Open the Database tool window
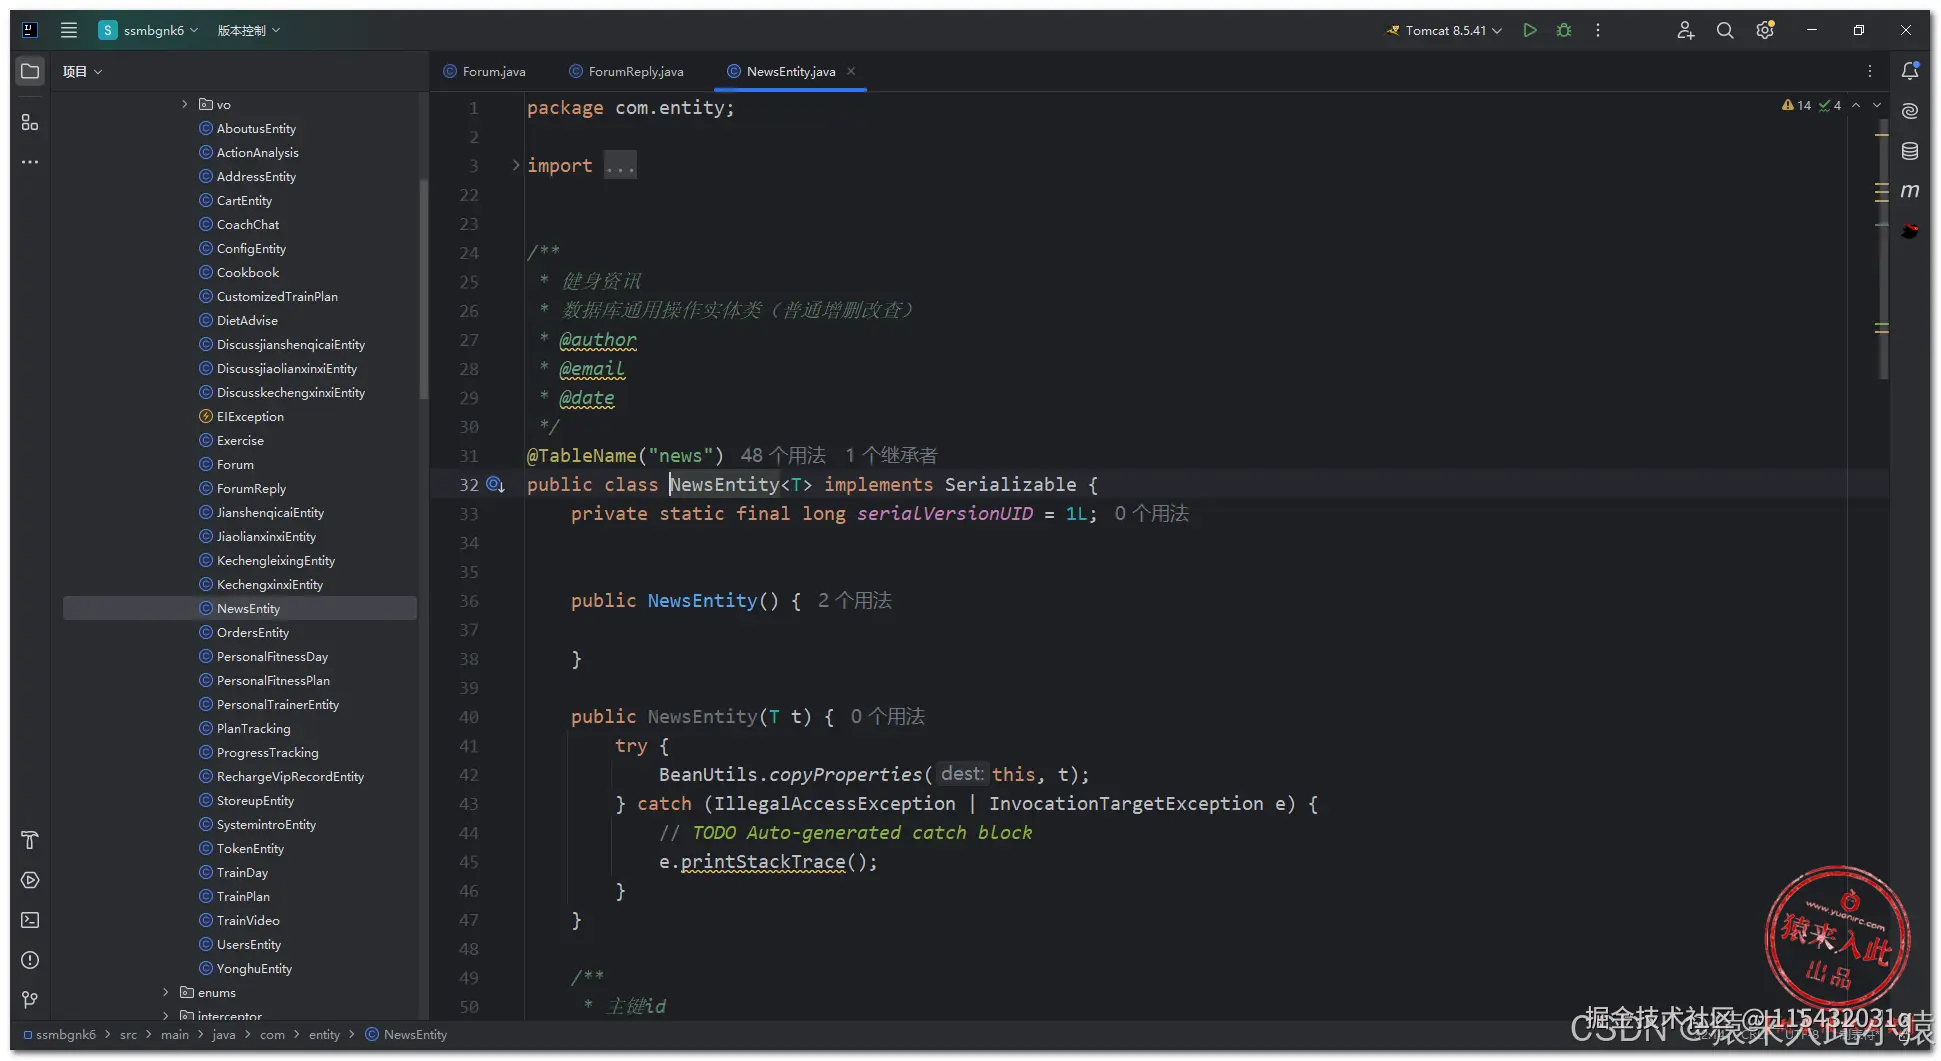Viewport: 1941px width, 1061px height. [x=1910, y=151]
